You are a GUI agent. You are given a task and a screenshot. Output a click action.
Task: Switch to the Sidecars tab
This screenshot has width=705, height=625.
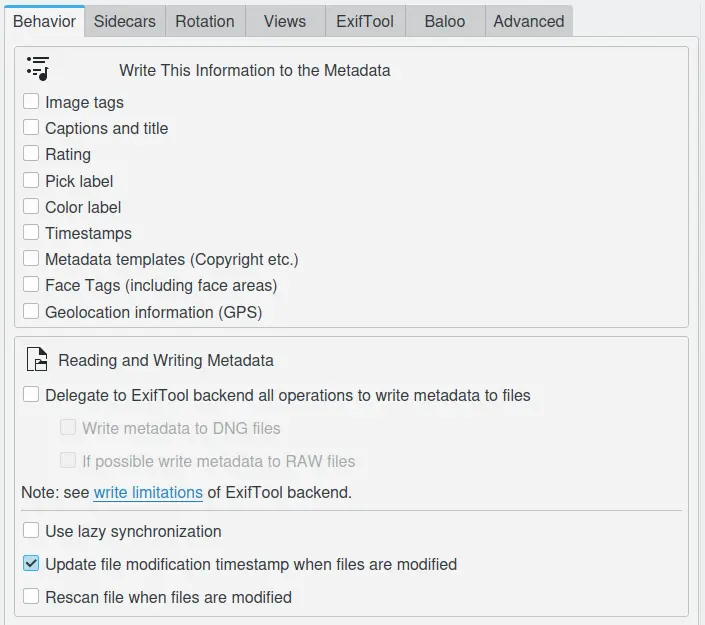click(x=125, y=21)
